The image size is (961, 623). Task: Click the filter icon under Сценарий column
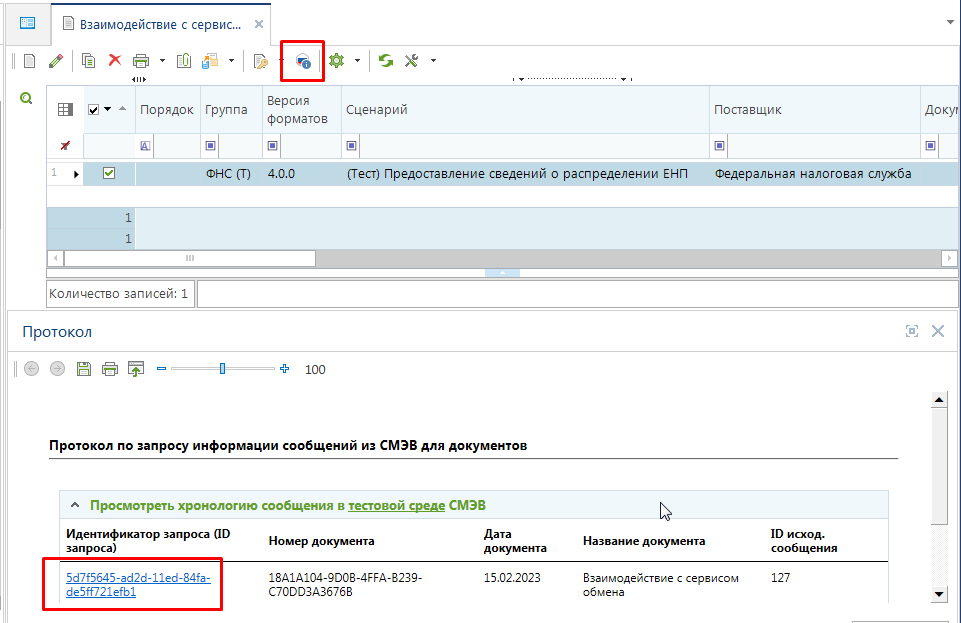[x=351, y=146]
